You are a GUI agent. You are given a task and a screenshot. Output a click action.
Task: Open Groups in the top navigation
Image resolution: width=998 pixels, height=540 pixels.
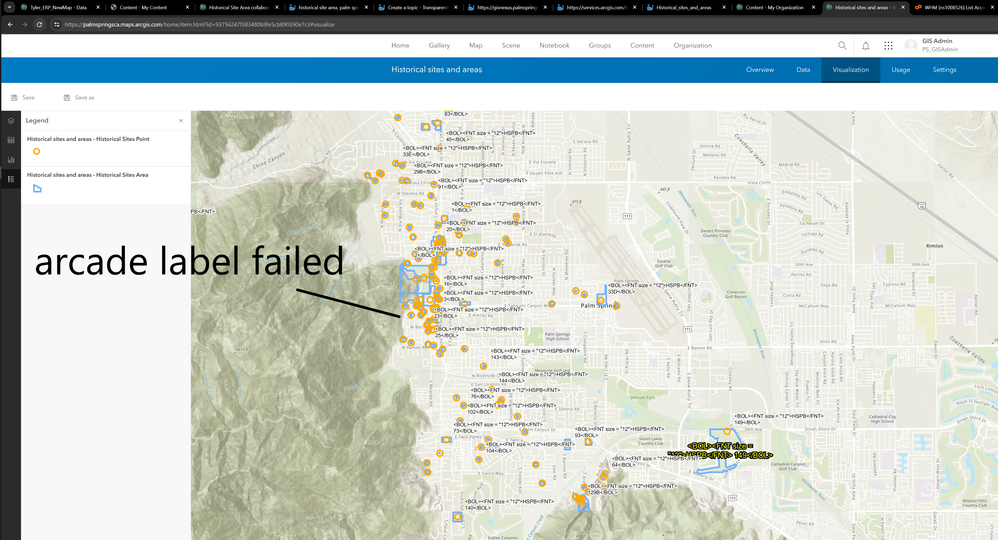click(x=600, y=45)
